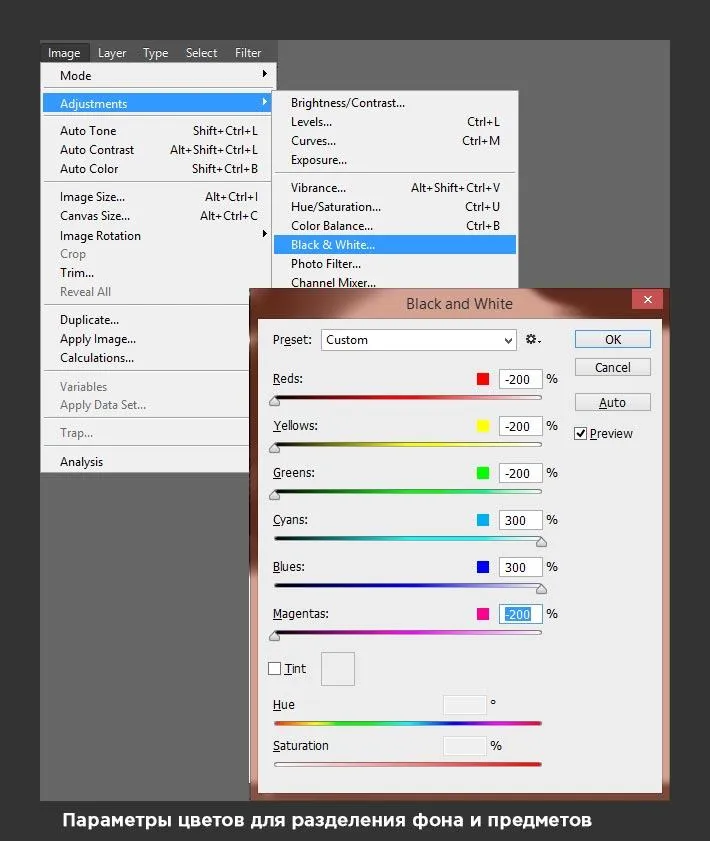Image resolution: width=710 pixels, height=841 pixels.
Task: Close the Black and White dialog
Action: 647,299
